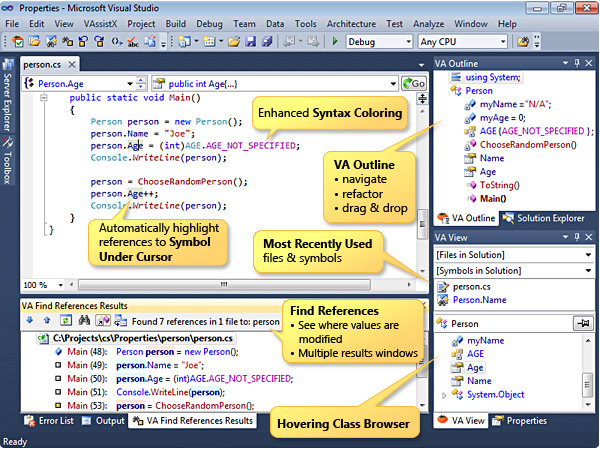Select ChooseRandomPerson() in VA Outline
This screenshot has height=450, width=600.
tap(528, 145)
